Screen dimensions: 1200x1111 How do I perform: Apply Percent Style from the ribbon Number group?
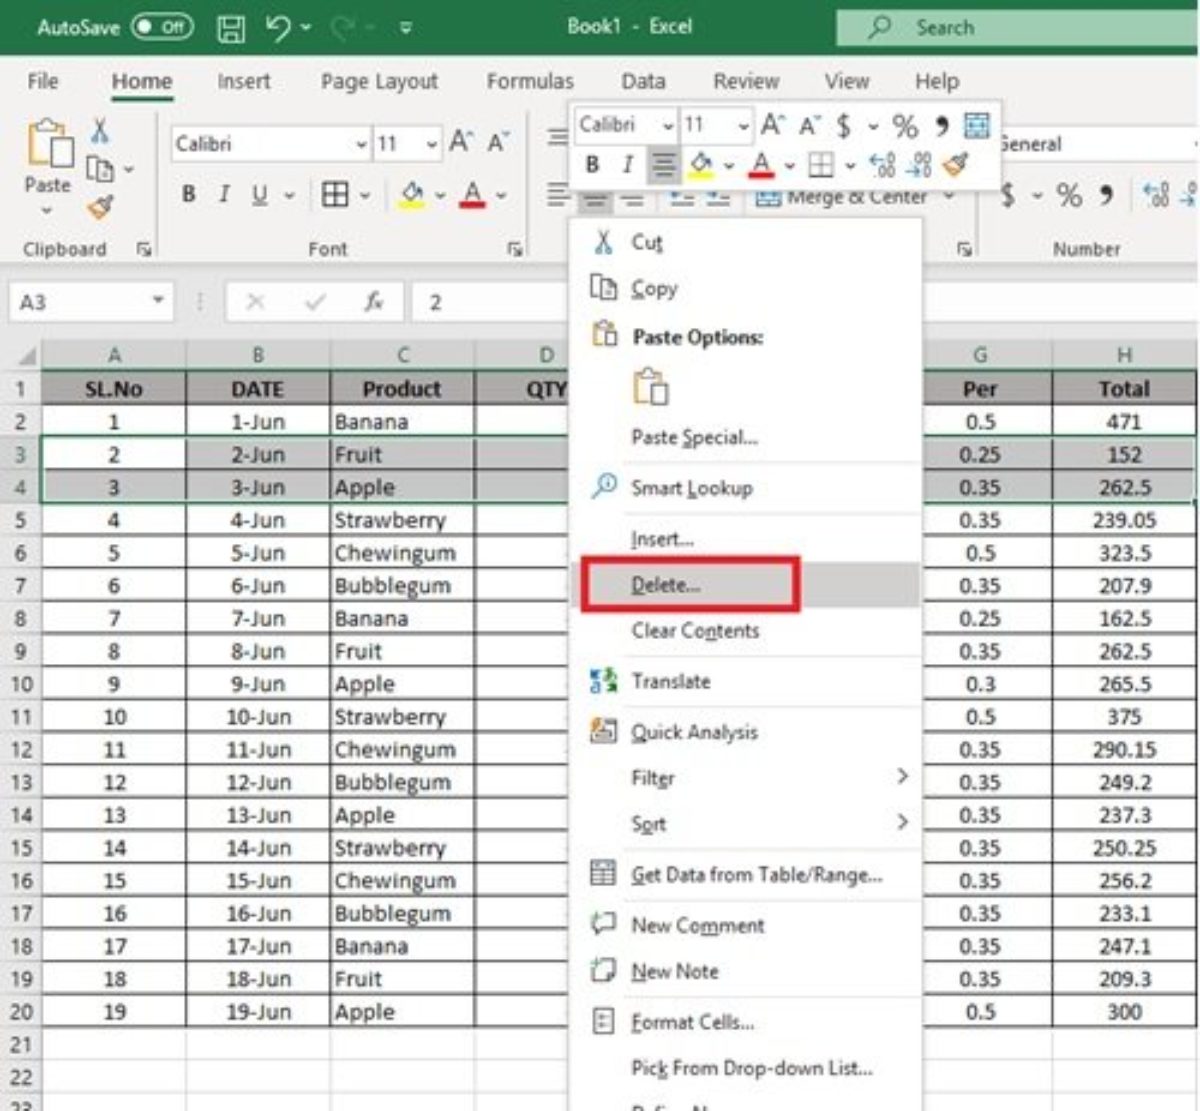coord(1069,194)
